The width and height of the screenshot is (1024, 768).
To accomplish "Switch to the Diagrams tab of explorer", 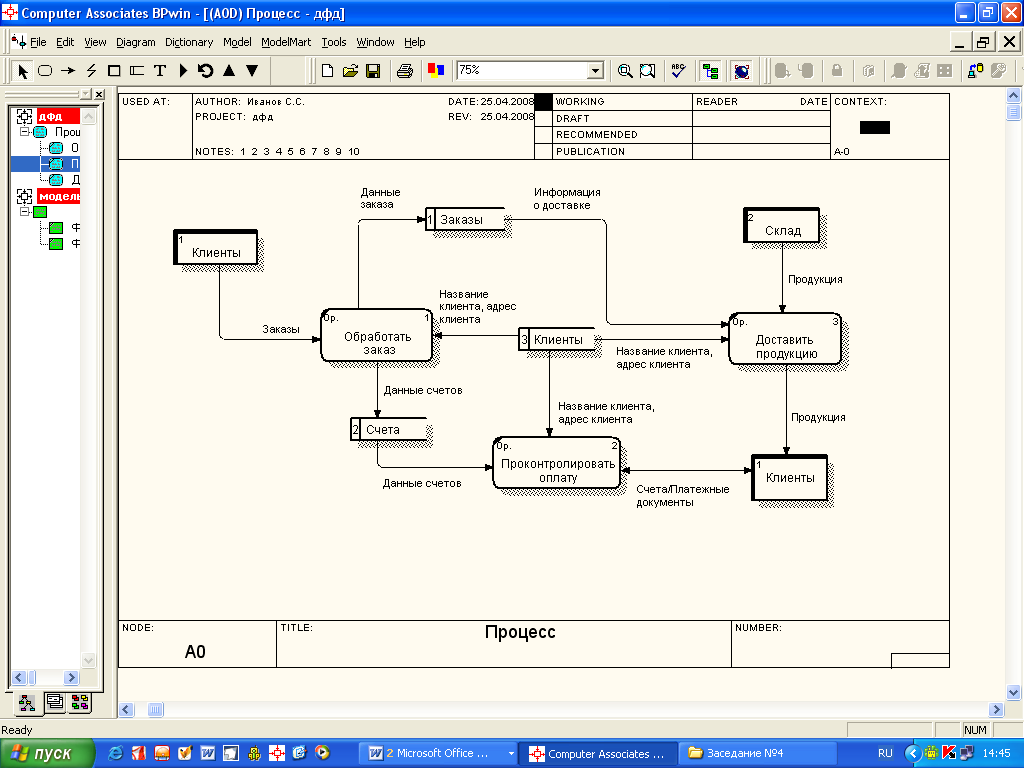I will pos(55,702).
